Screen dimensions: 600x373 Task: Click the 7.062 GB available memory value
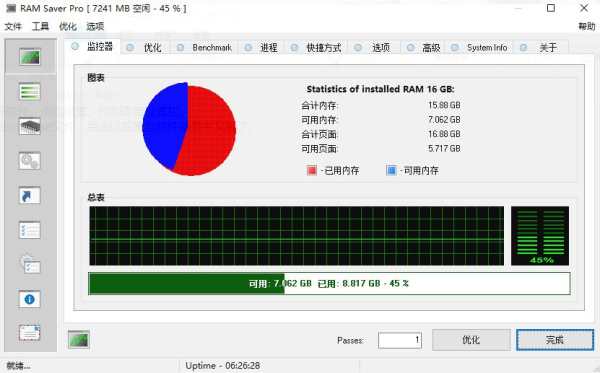point(444,120)
